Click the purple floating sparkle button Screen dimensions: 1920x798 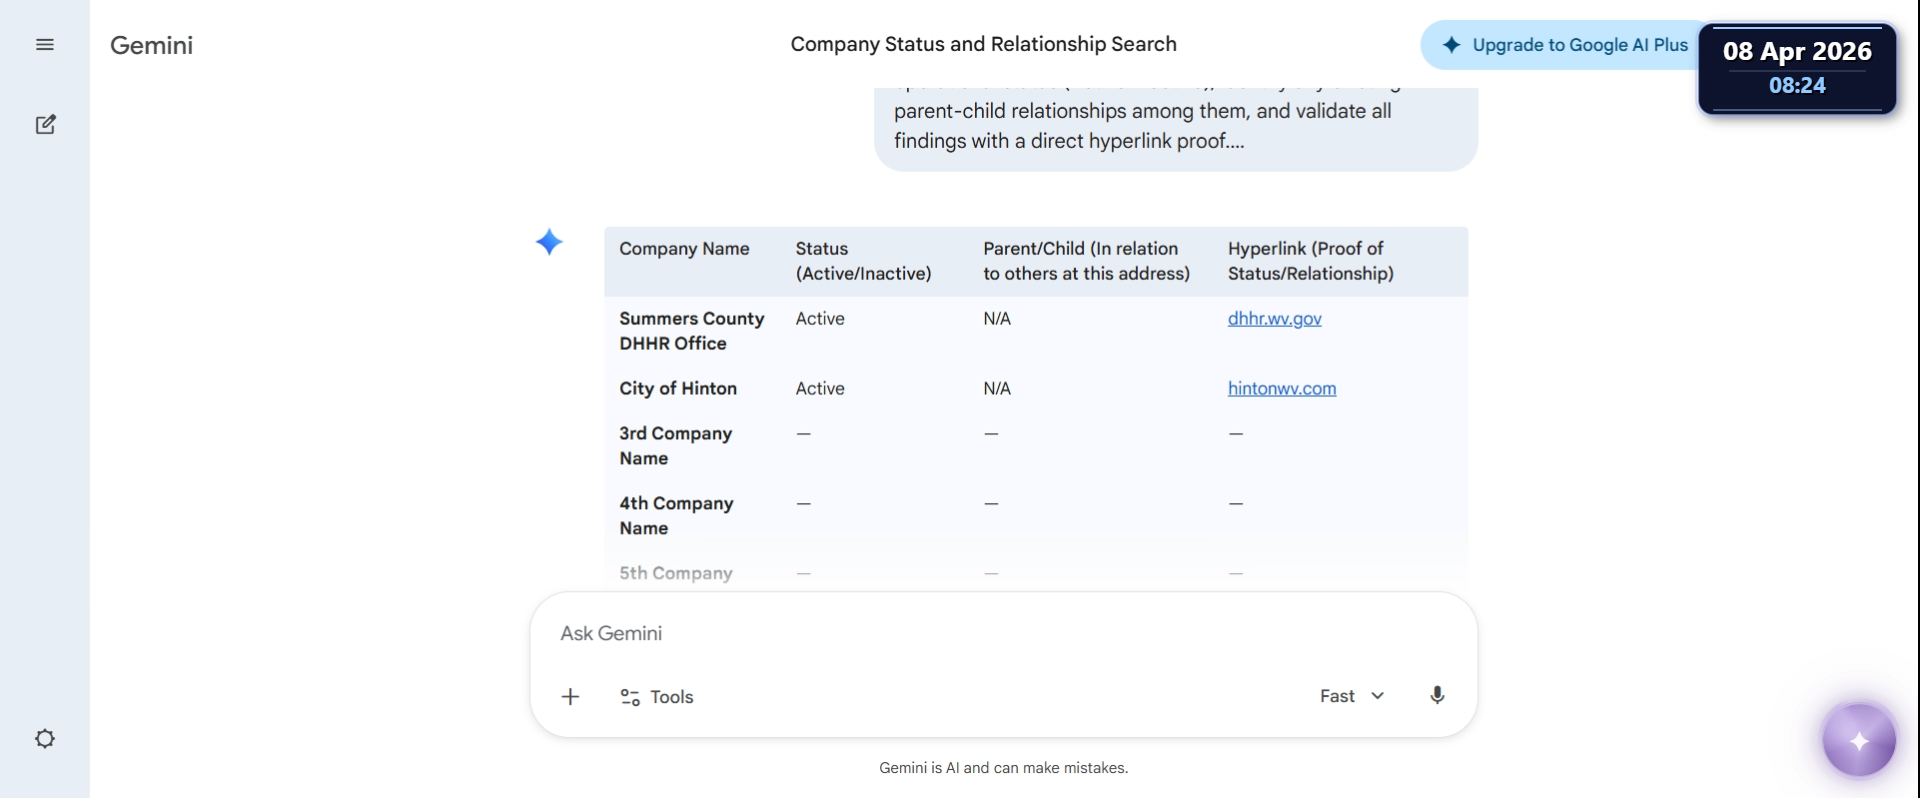coord(1859,741)
